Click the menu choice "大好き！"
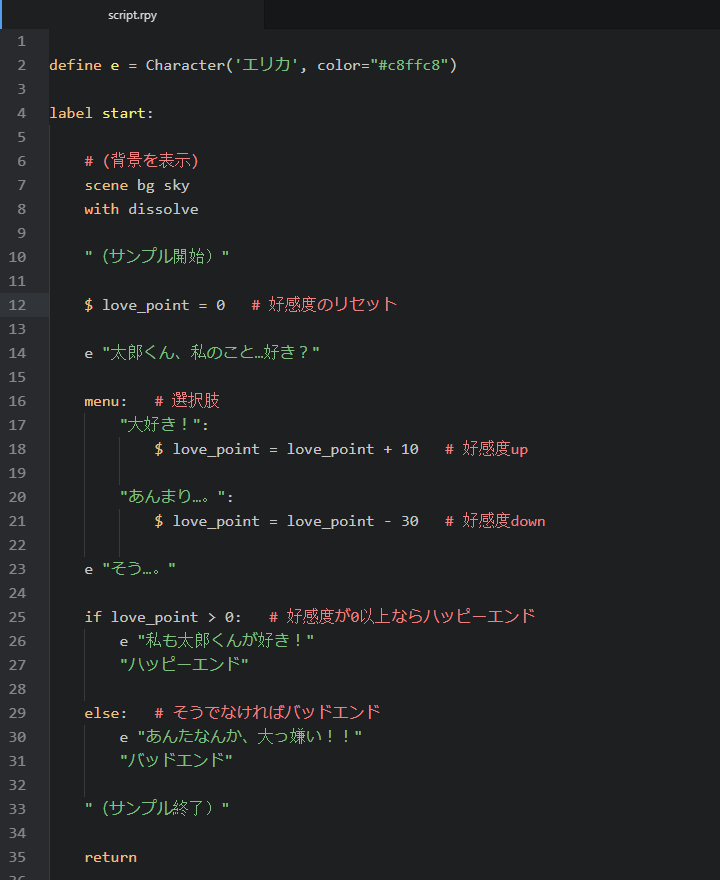This screenshot has width=720, height=880. click(160, 425)
